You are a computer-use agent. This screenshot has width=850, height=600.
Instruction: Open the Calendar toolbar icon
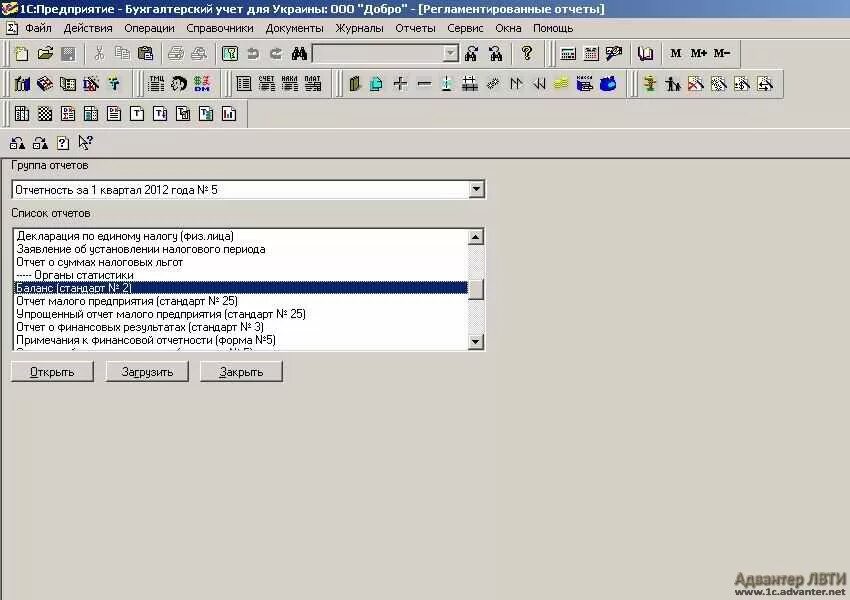tap(591, 53)
